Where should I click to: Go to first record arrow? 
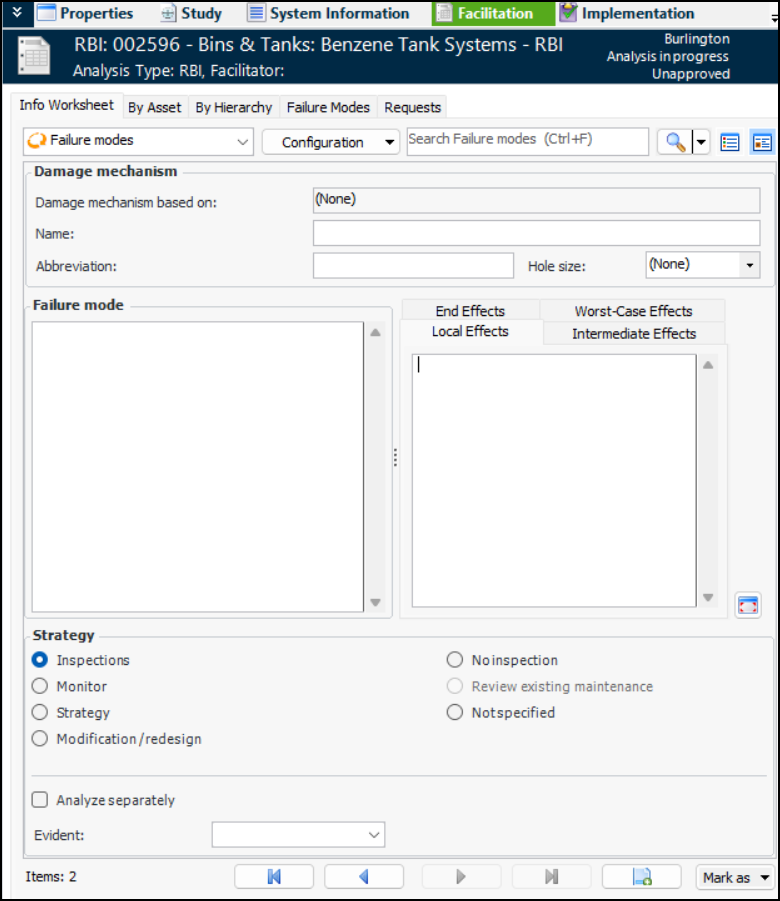[274, 877]
